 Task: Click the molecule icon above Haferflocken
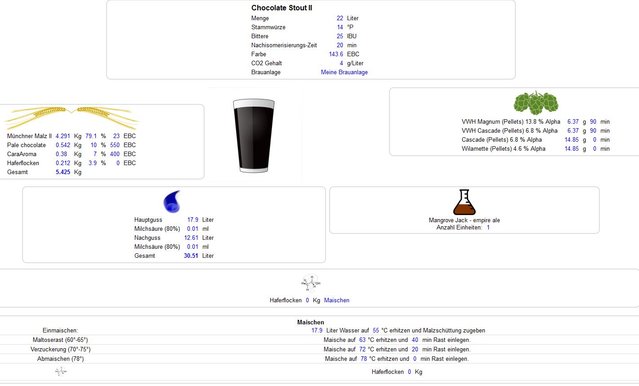click(311, 282)
